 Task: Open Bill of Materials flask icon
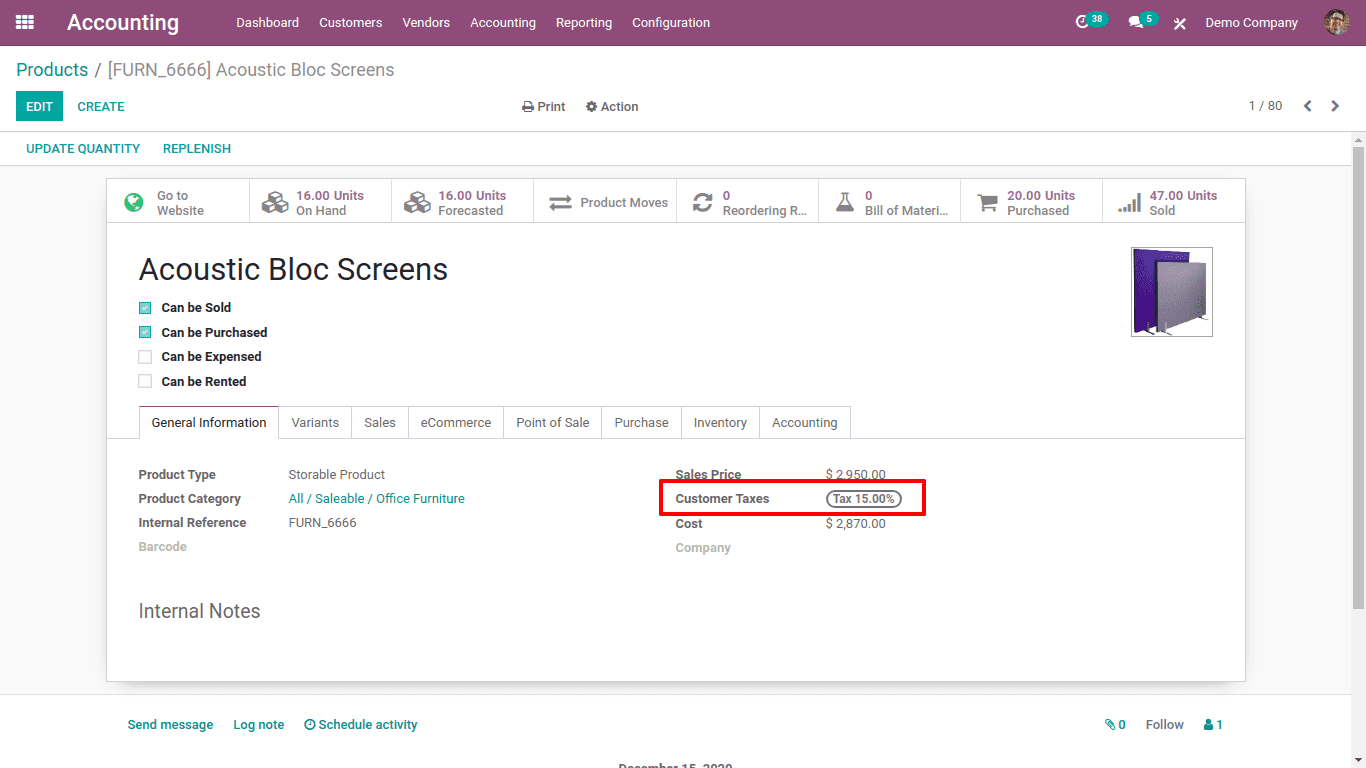[845, 203]
